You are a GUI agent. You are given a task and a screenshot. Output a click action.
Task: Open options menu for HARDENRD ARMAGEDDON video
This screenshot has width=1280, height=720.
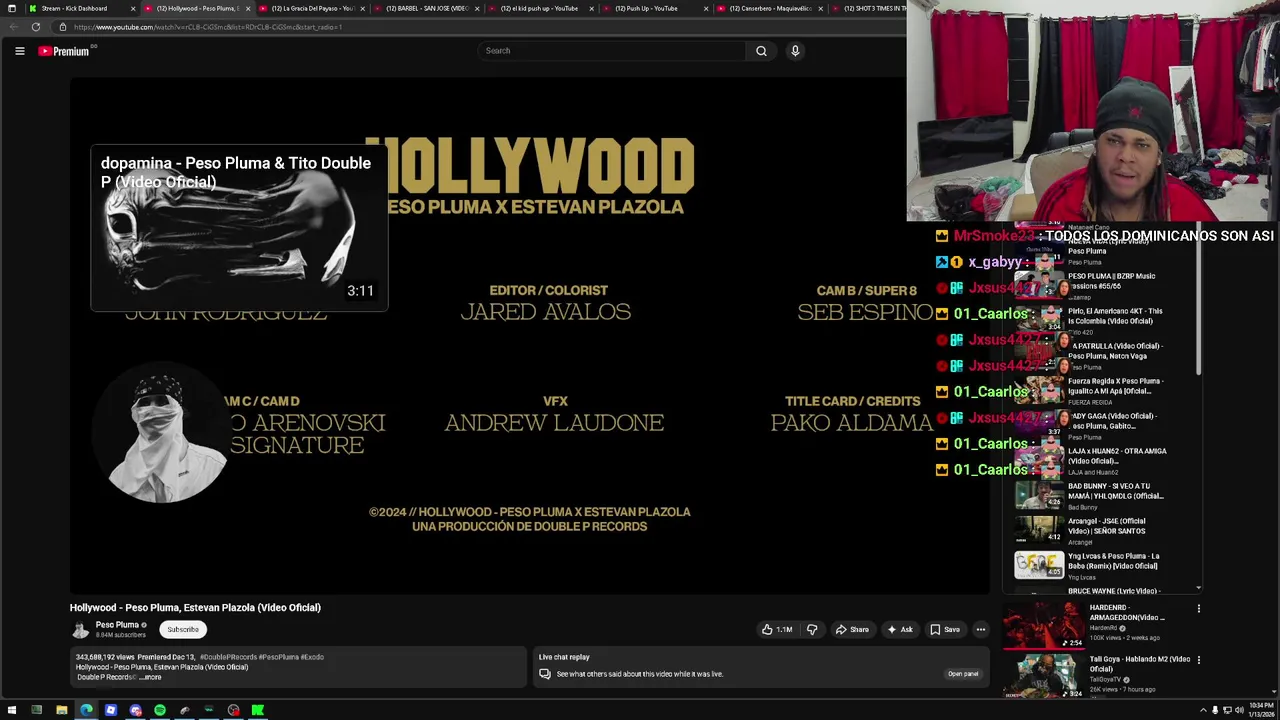coord(1198,608)
